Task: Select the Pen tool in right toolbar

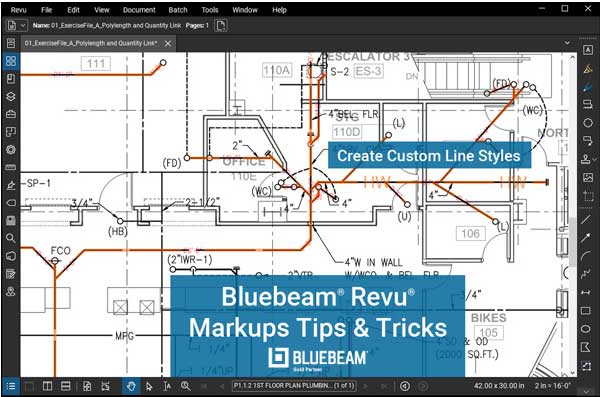Action: coord(588,87)
